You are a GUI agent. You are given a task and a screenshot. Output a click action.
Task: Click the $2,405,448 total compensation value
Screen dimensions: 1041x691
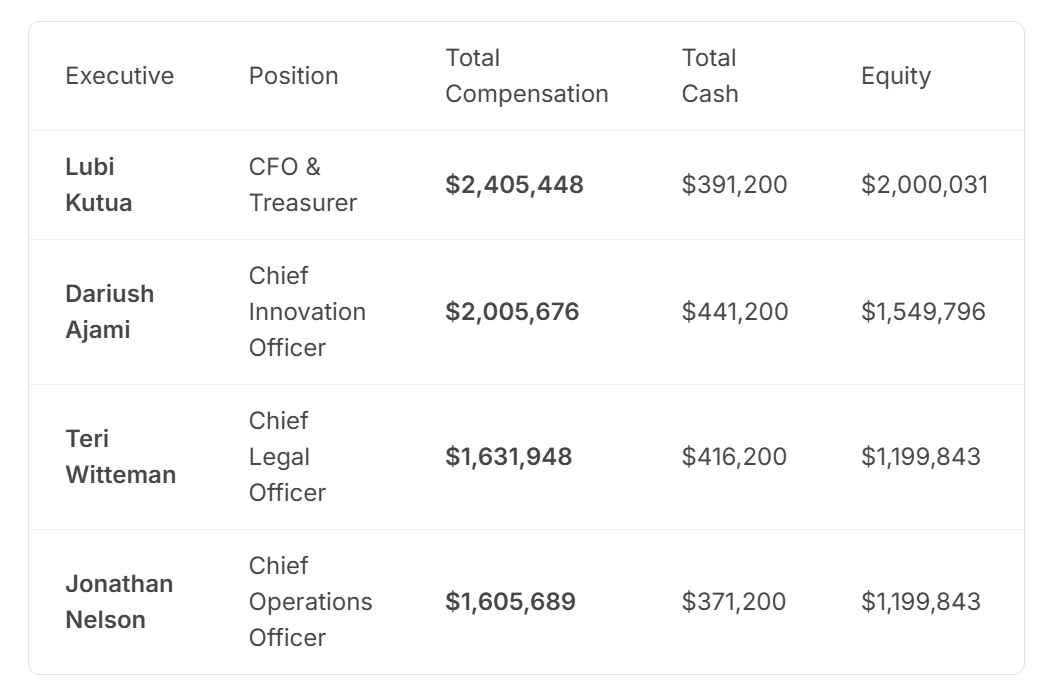coord(514,185)
